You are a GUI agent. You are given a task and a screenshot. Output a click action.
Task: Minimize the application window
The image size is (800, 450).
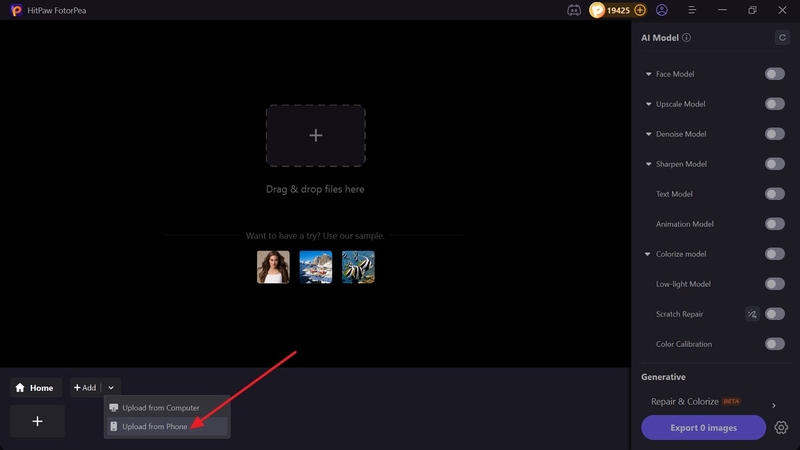[x=722, y=10]
